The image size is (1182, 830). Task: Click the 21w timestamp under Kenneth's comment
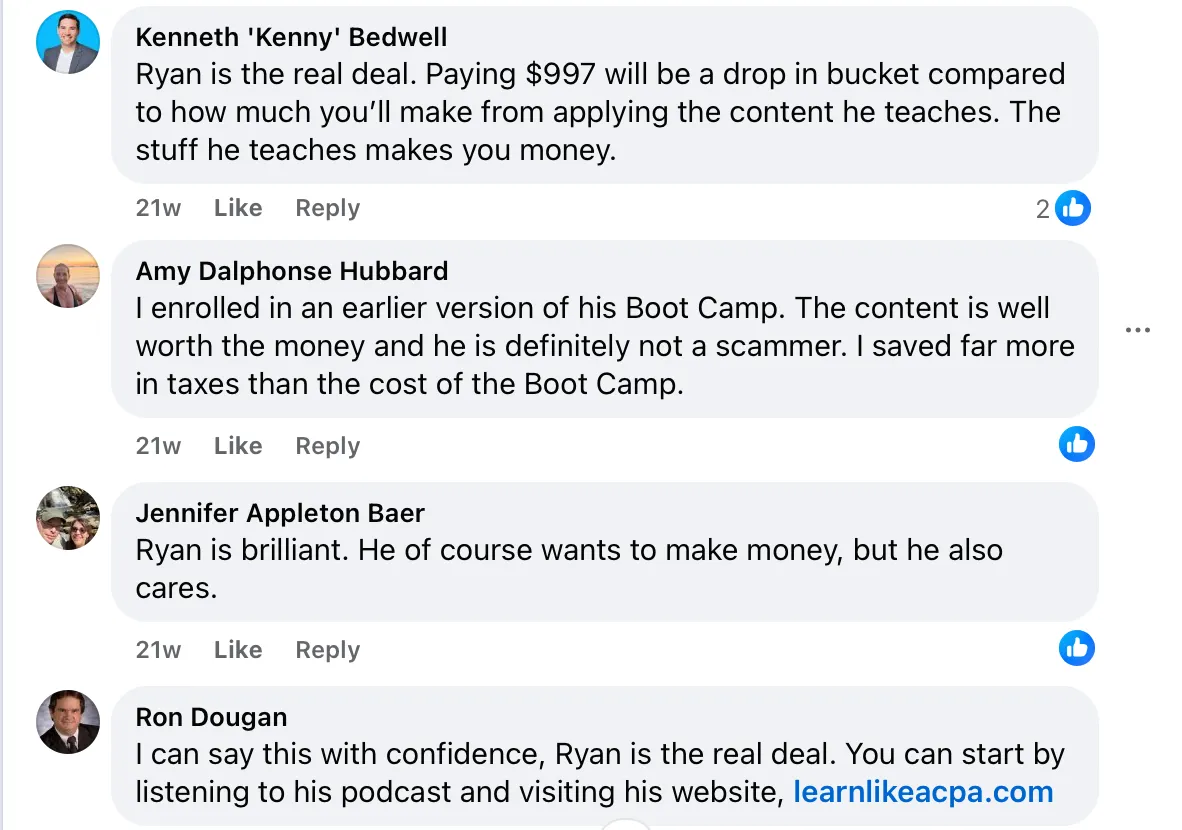158,208
